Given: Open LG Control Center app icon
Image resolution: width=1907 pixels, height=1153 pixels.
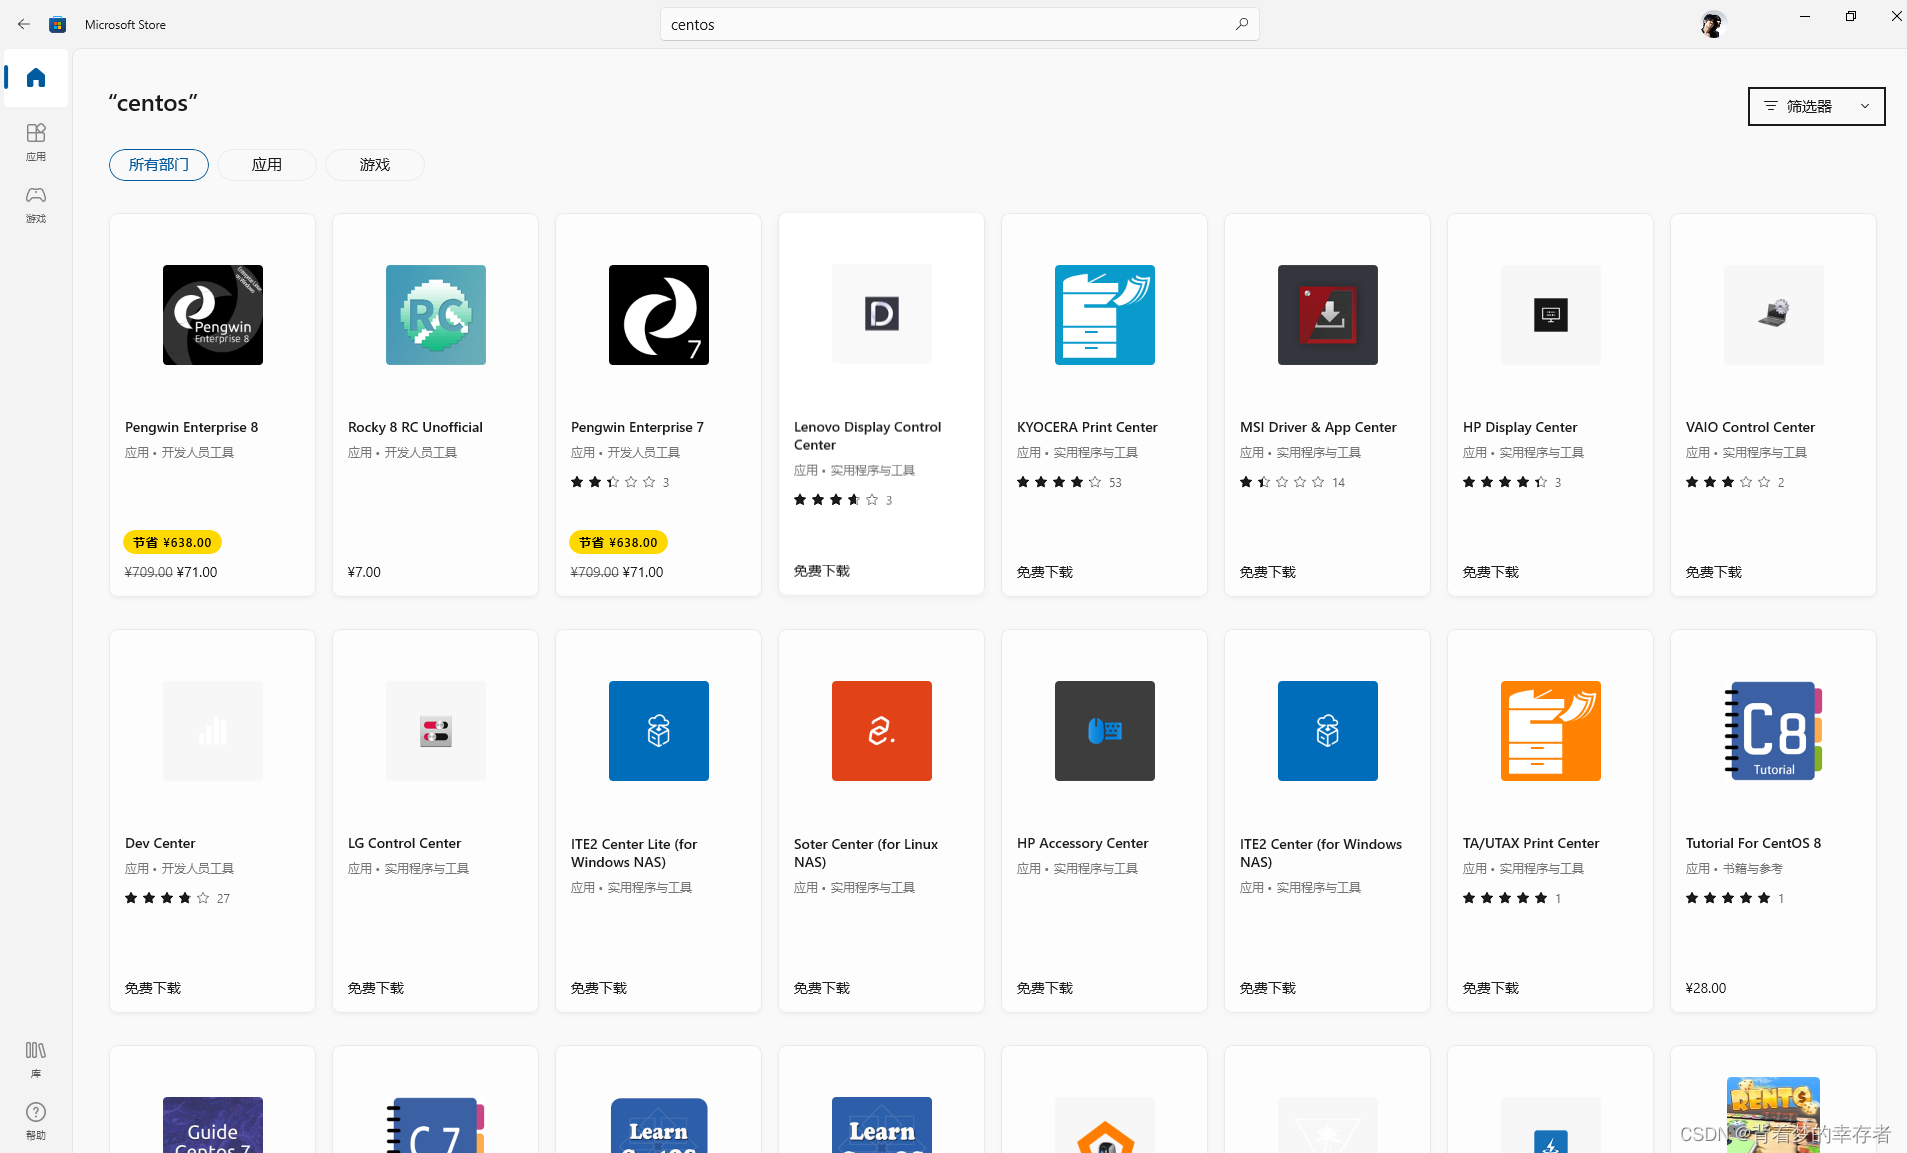Looking at the screenshot, I should [x=436, y=731].
